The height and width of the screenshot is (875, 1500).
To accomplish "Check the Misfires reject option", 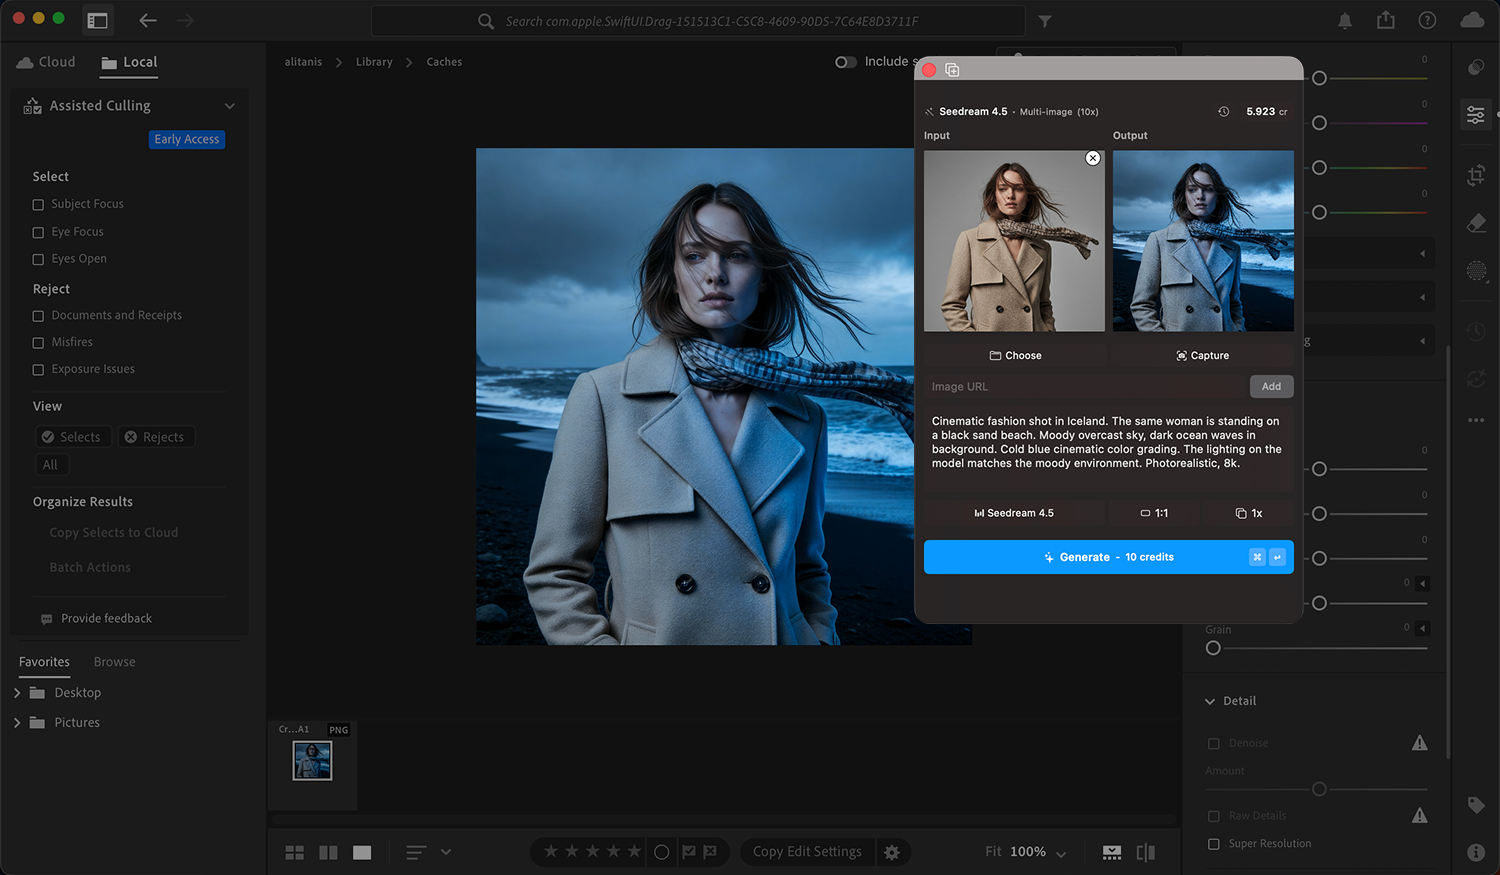I will (x=37, y=341).
